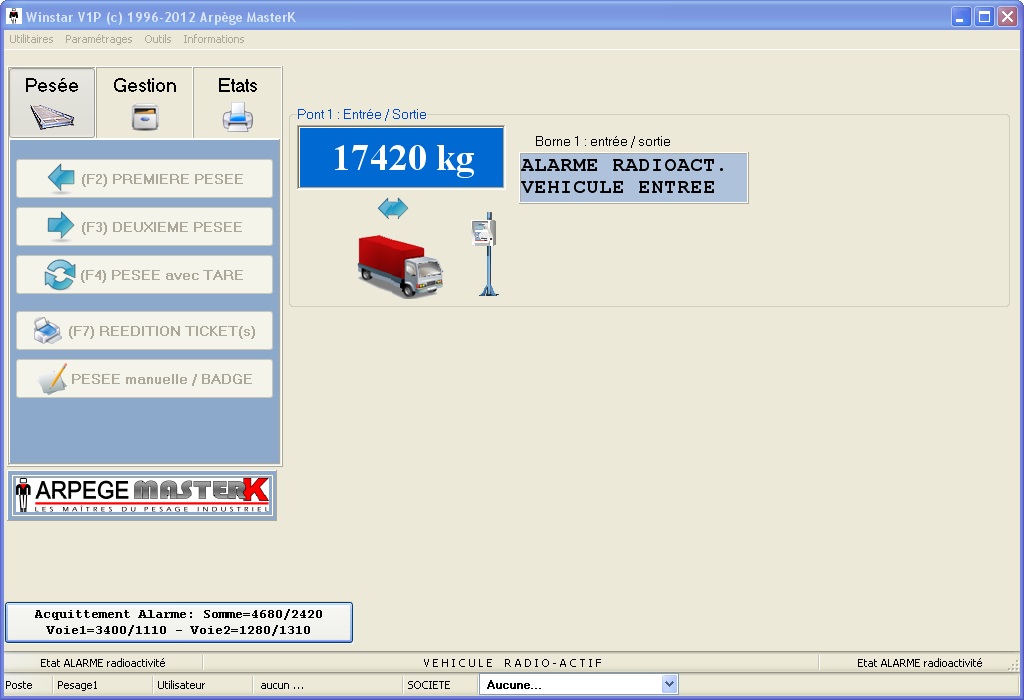Click (F7) REEDITION TICKET(s) button

144,331
